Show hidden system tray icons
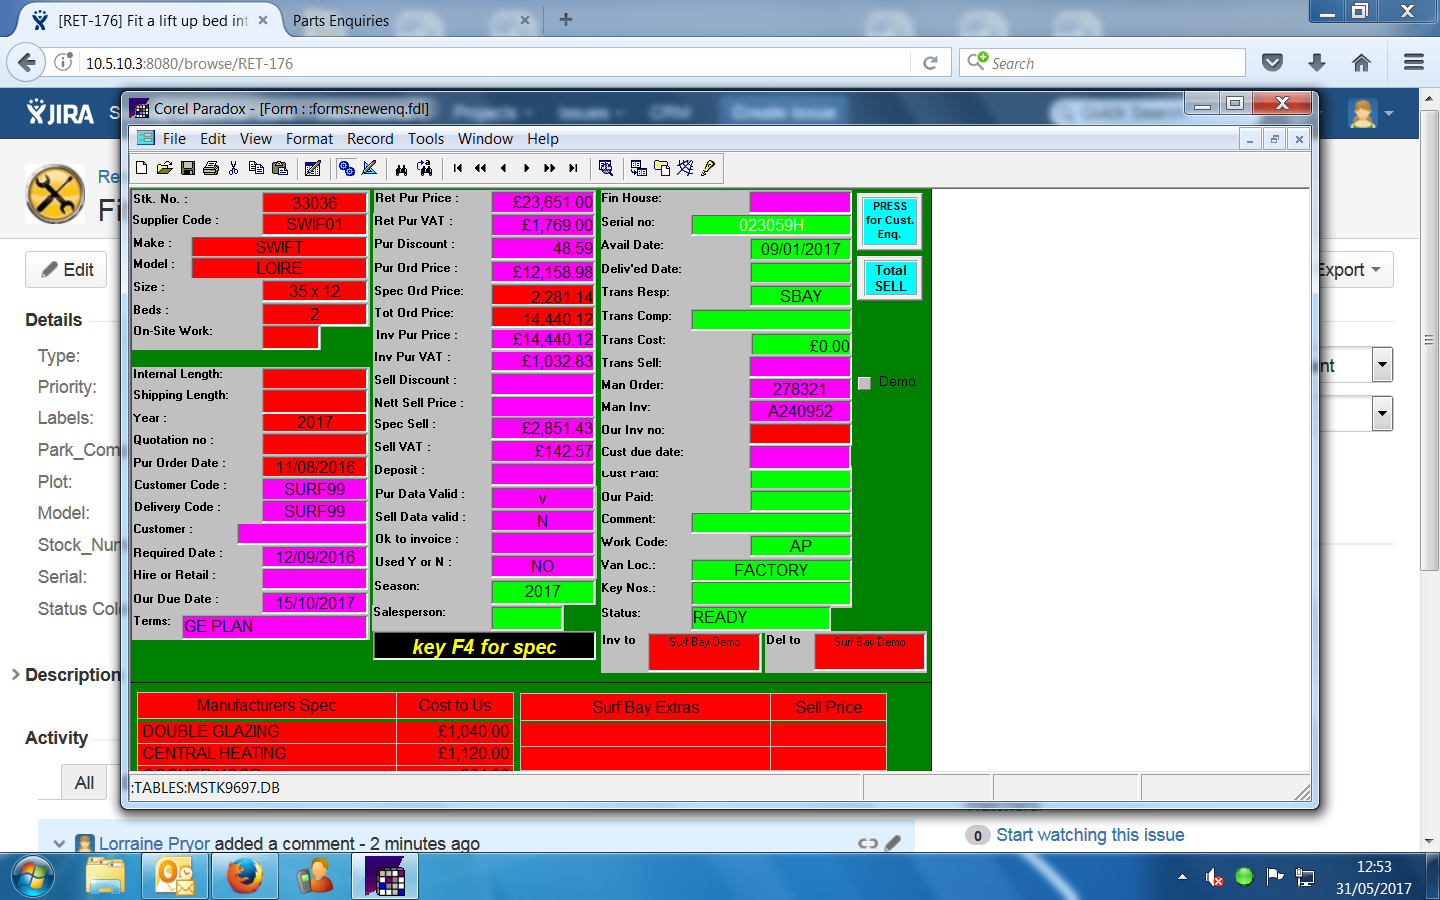The width and height of the screenshot is (1440, 900). click(x=1182, y=877)
